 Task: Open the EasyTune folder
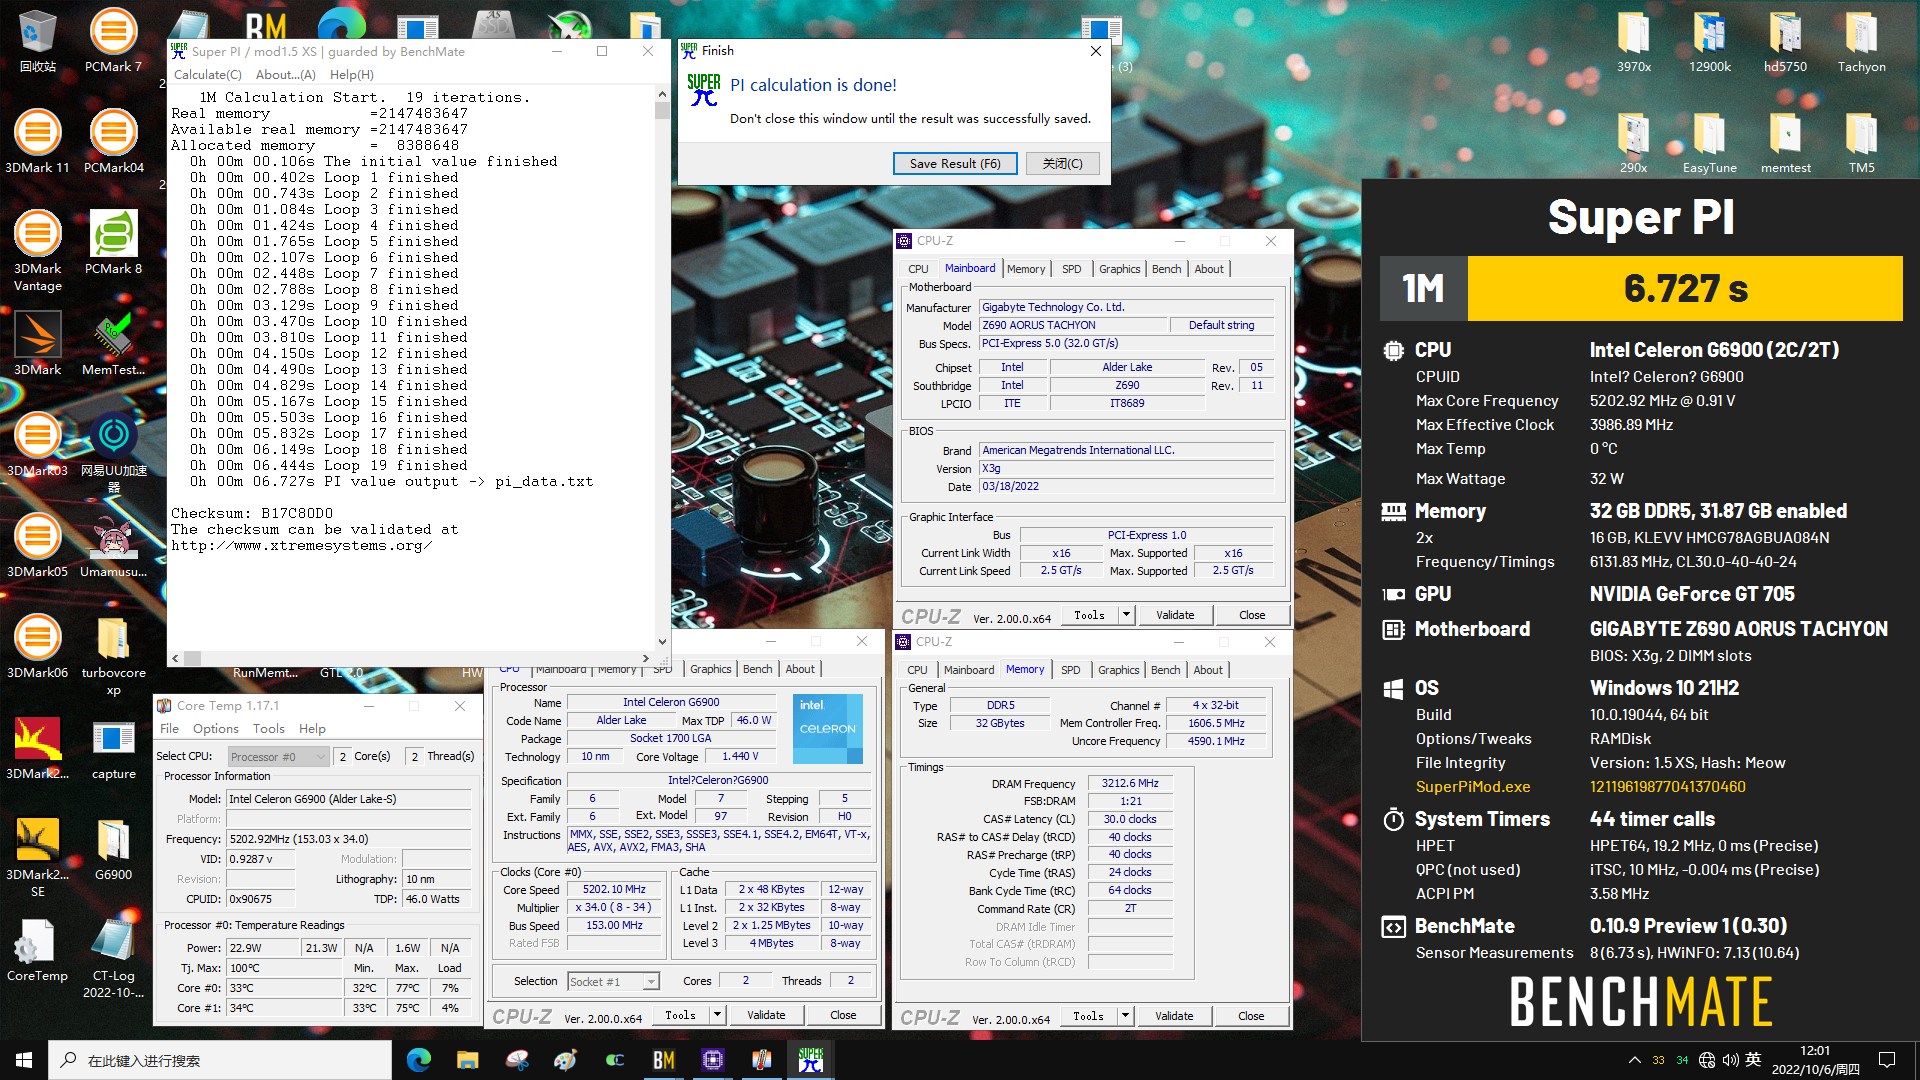tap(1709, 141)
